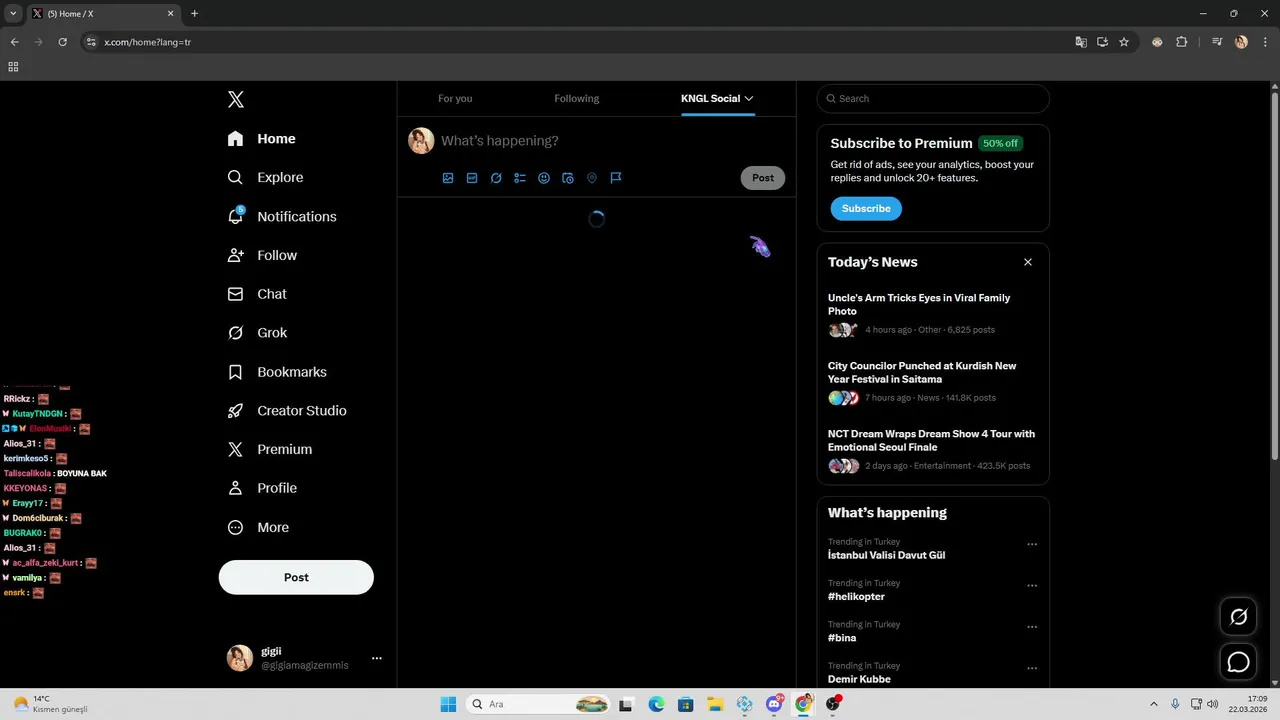Open the Bookmarks page
Viewport: 1280px width, 720px height.
coord(278,372)
